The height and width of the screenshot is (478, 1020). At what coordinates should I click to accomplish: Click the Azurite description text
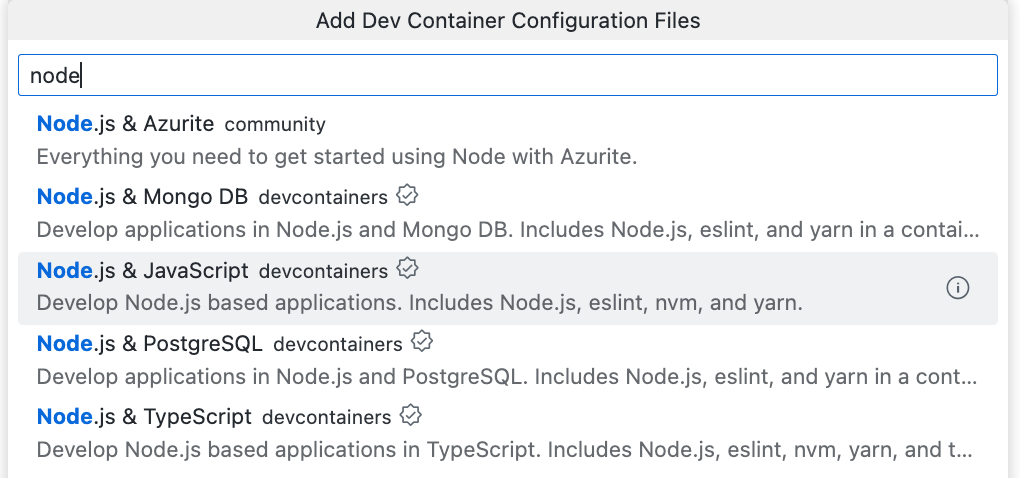pyautogui.click(x=336, y=157)
